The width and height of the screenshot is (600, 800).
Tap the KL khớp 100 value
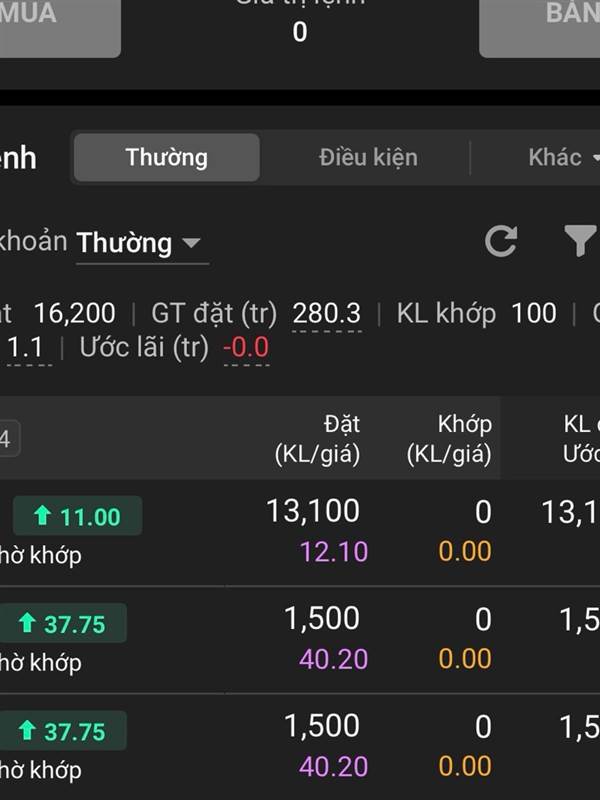533,313
